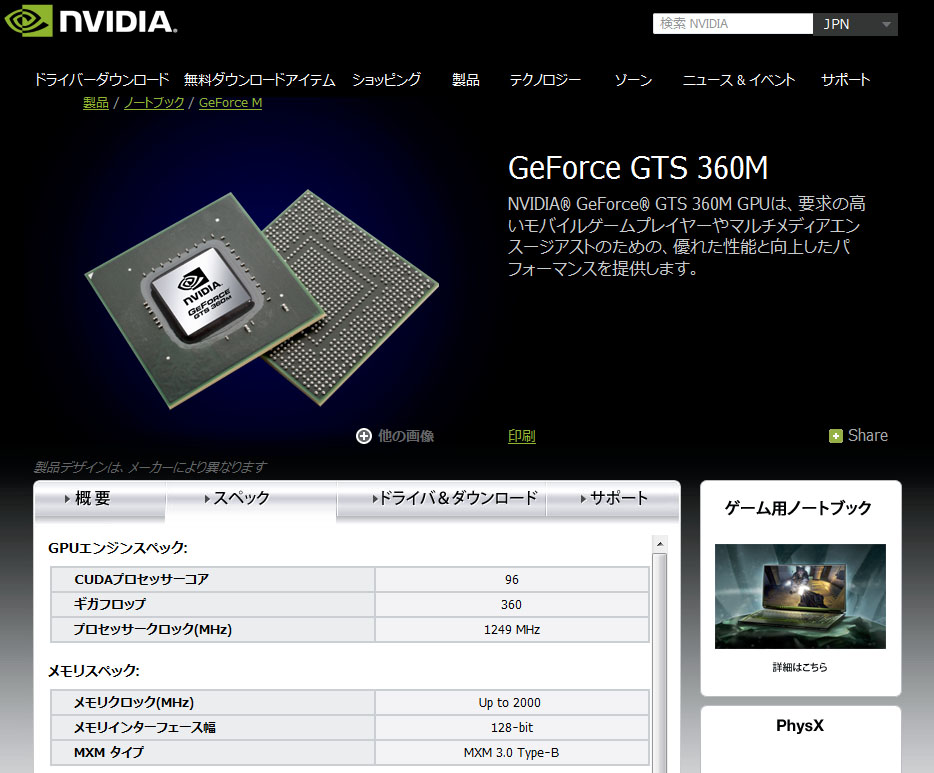The width and height of the screenshot is (934, 773).
Task: Click the メモリクロック(MHz) label
Action: pos(133,703)
